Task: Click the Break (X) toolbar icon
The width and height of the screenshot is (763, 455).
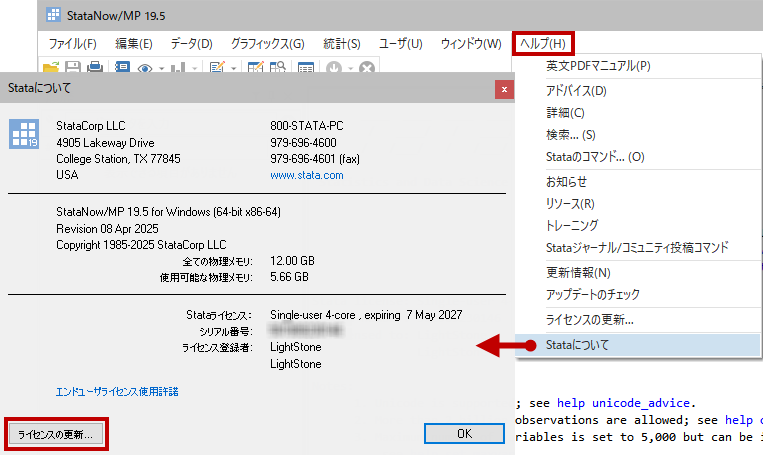Action: (367, 67)
